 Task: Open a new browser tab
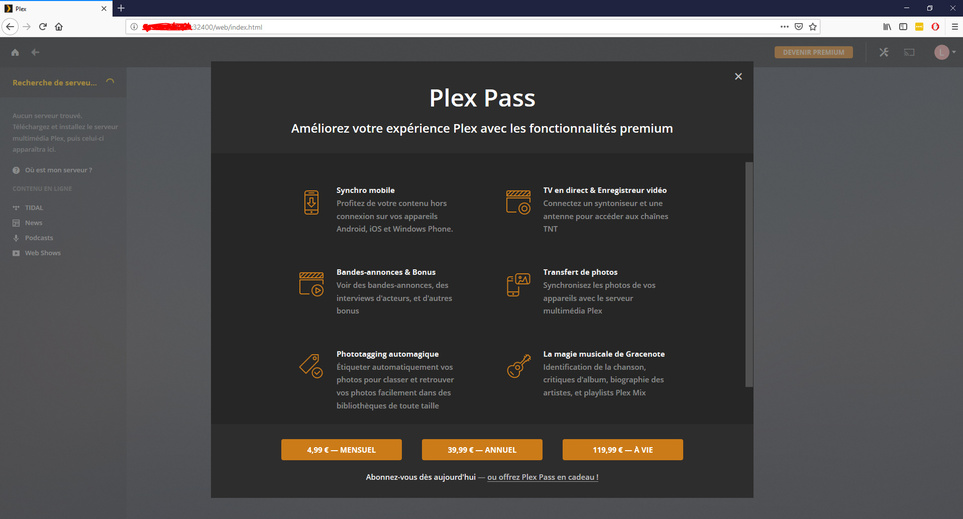(x=121, y=8)
